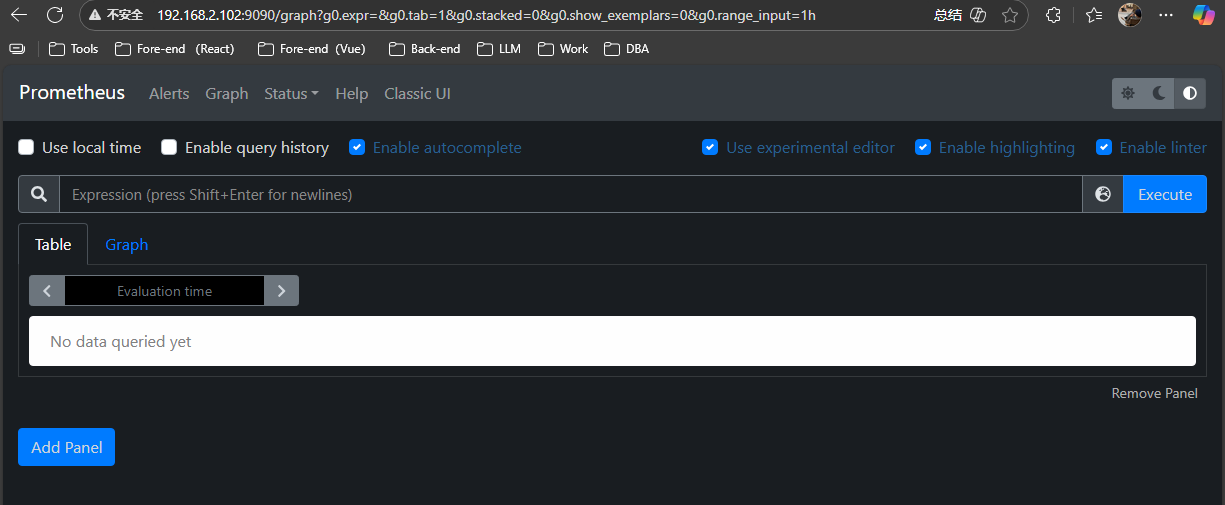Screen dimensions: 1225x505
Task: Step evaluation time backward with the left chevron
Action: coord(47,291)
